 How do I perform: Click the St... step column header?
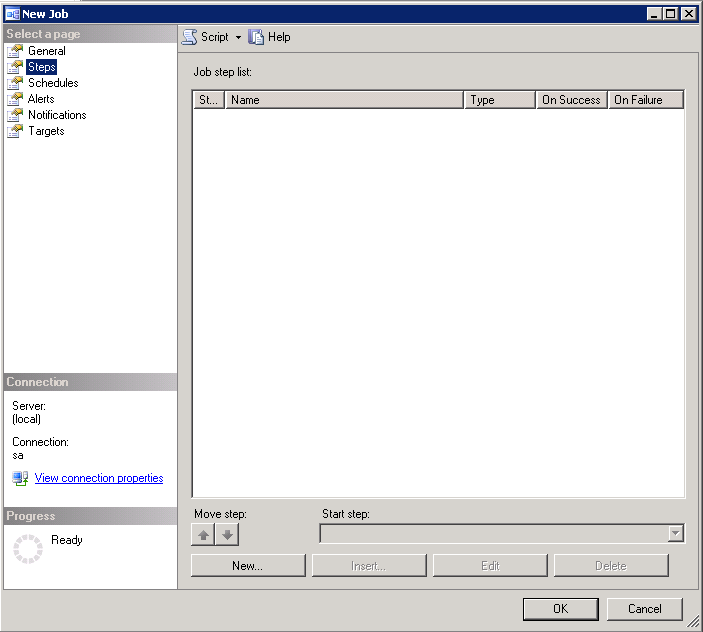209,100
